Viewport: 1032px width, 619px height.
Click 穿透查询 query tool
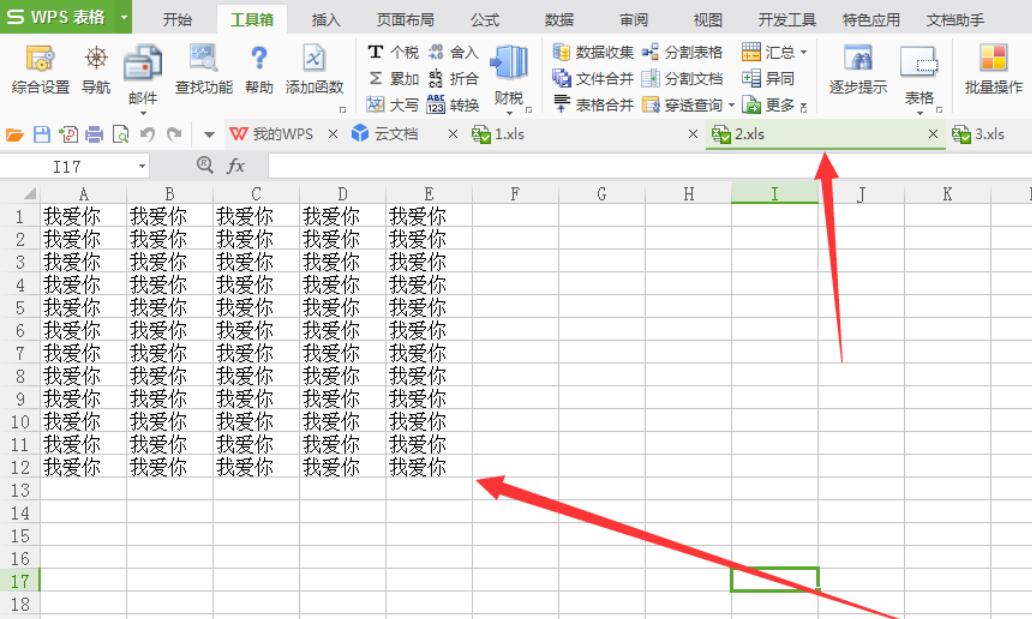(682, 105)
